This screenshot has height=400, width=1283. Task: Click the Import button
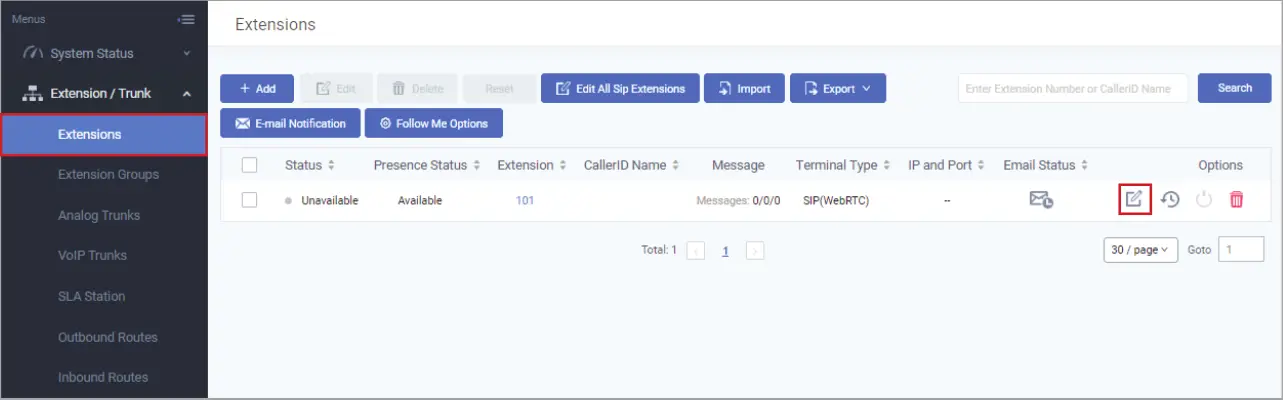(744, 88)
